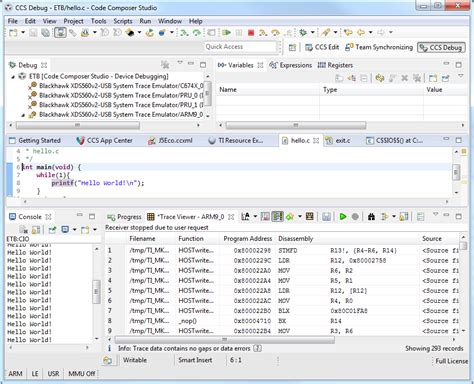Switch to the Registers tab
This screenshot has width=474, height=384.
click(335, 65)
